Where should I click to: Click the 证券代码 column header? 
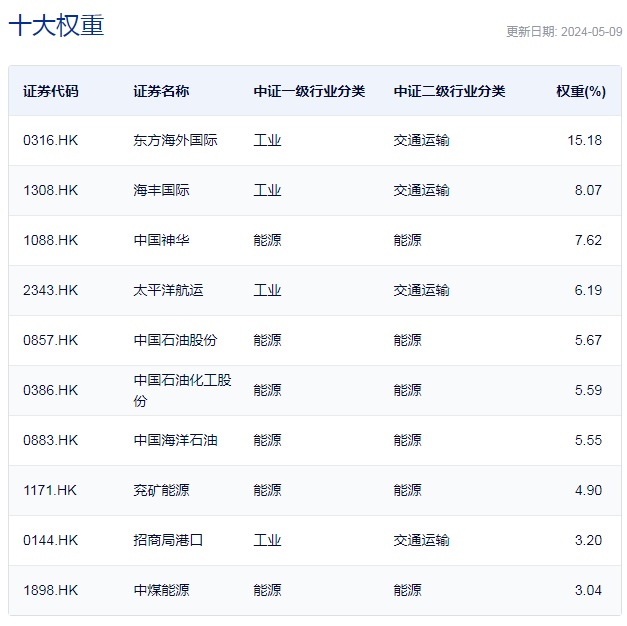click(x=51, y=91)
